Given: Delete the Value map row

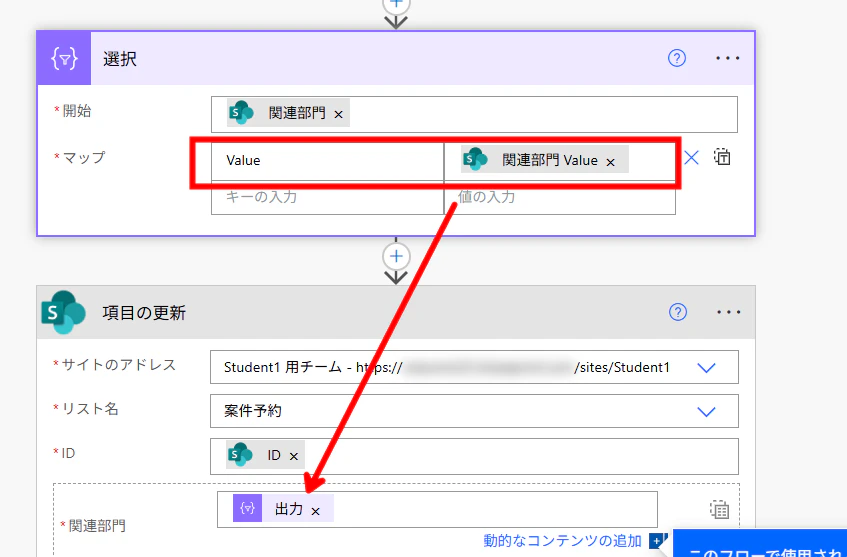Looking at the screenshot, I should point(691,158).
